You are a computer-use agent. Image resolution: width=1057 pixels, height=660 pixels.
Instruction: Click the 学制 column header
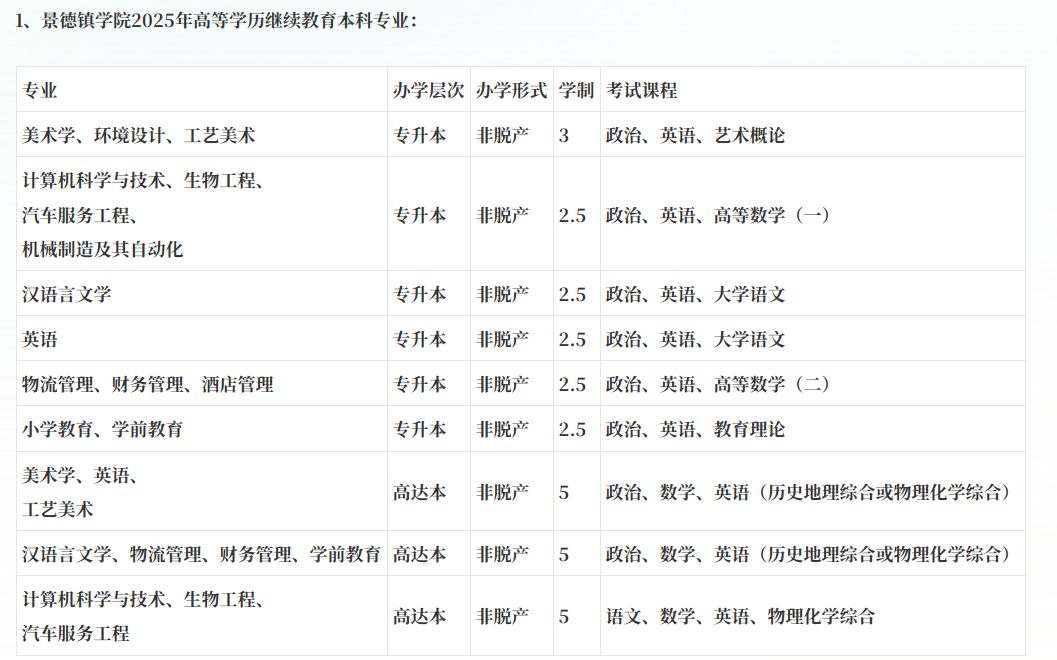576,90
